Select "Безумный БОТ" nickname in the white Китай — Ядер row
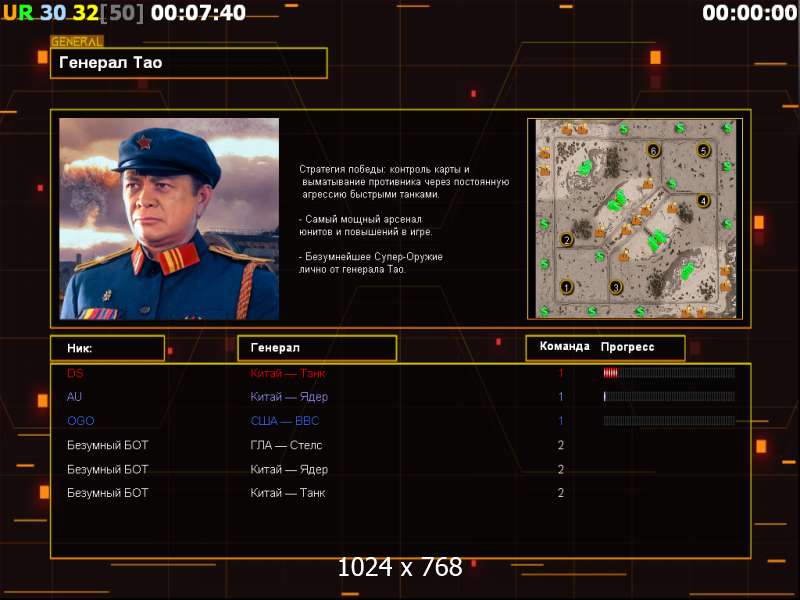The image size is (800, 600). pos(108,469)
